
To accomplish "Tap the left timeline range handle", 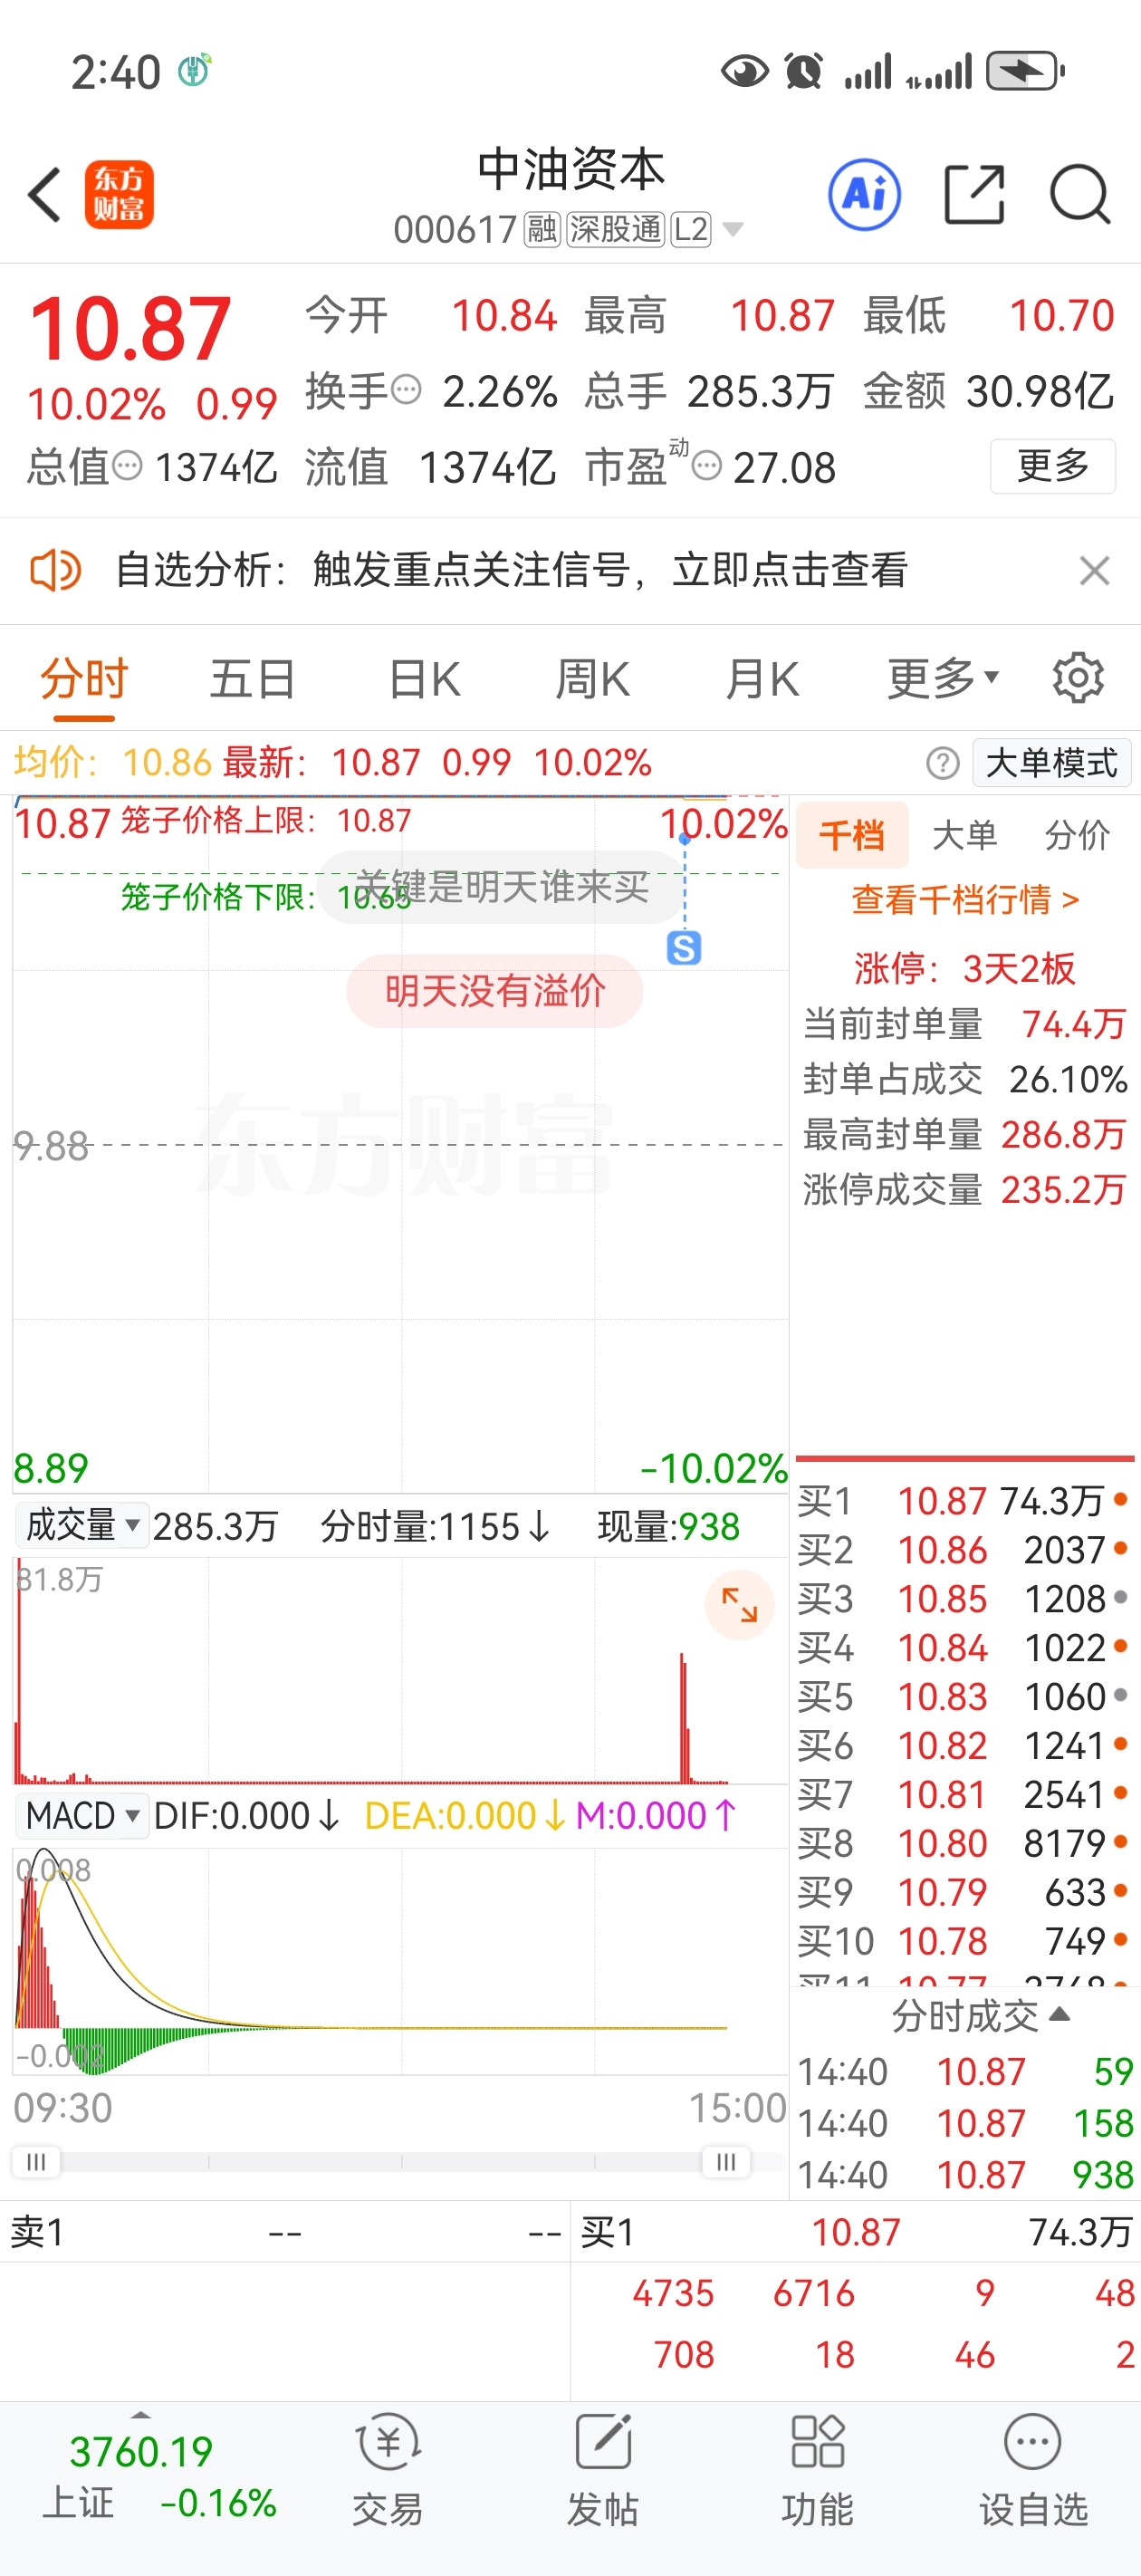I will pos(36,2161).
